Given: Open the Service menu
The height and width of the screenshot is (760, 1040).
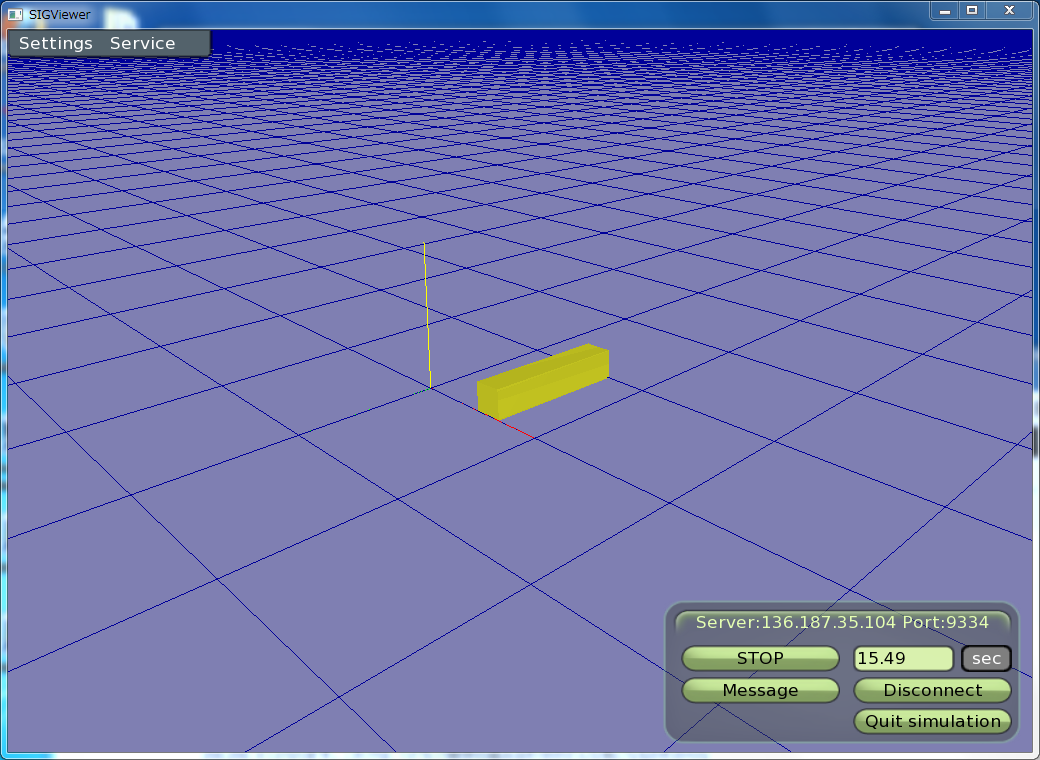Looking at the screenshot, I should coord(142,43).
